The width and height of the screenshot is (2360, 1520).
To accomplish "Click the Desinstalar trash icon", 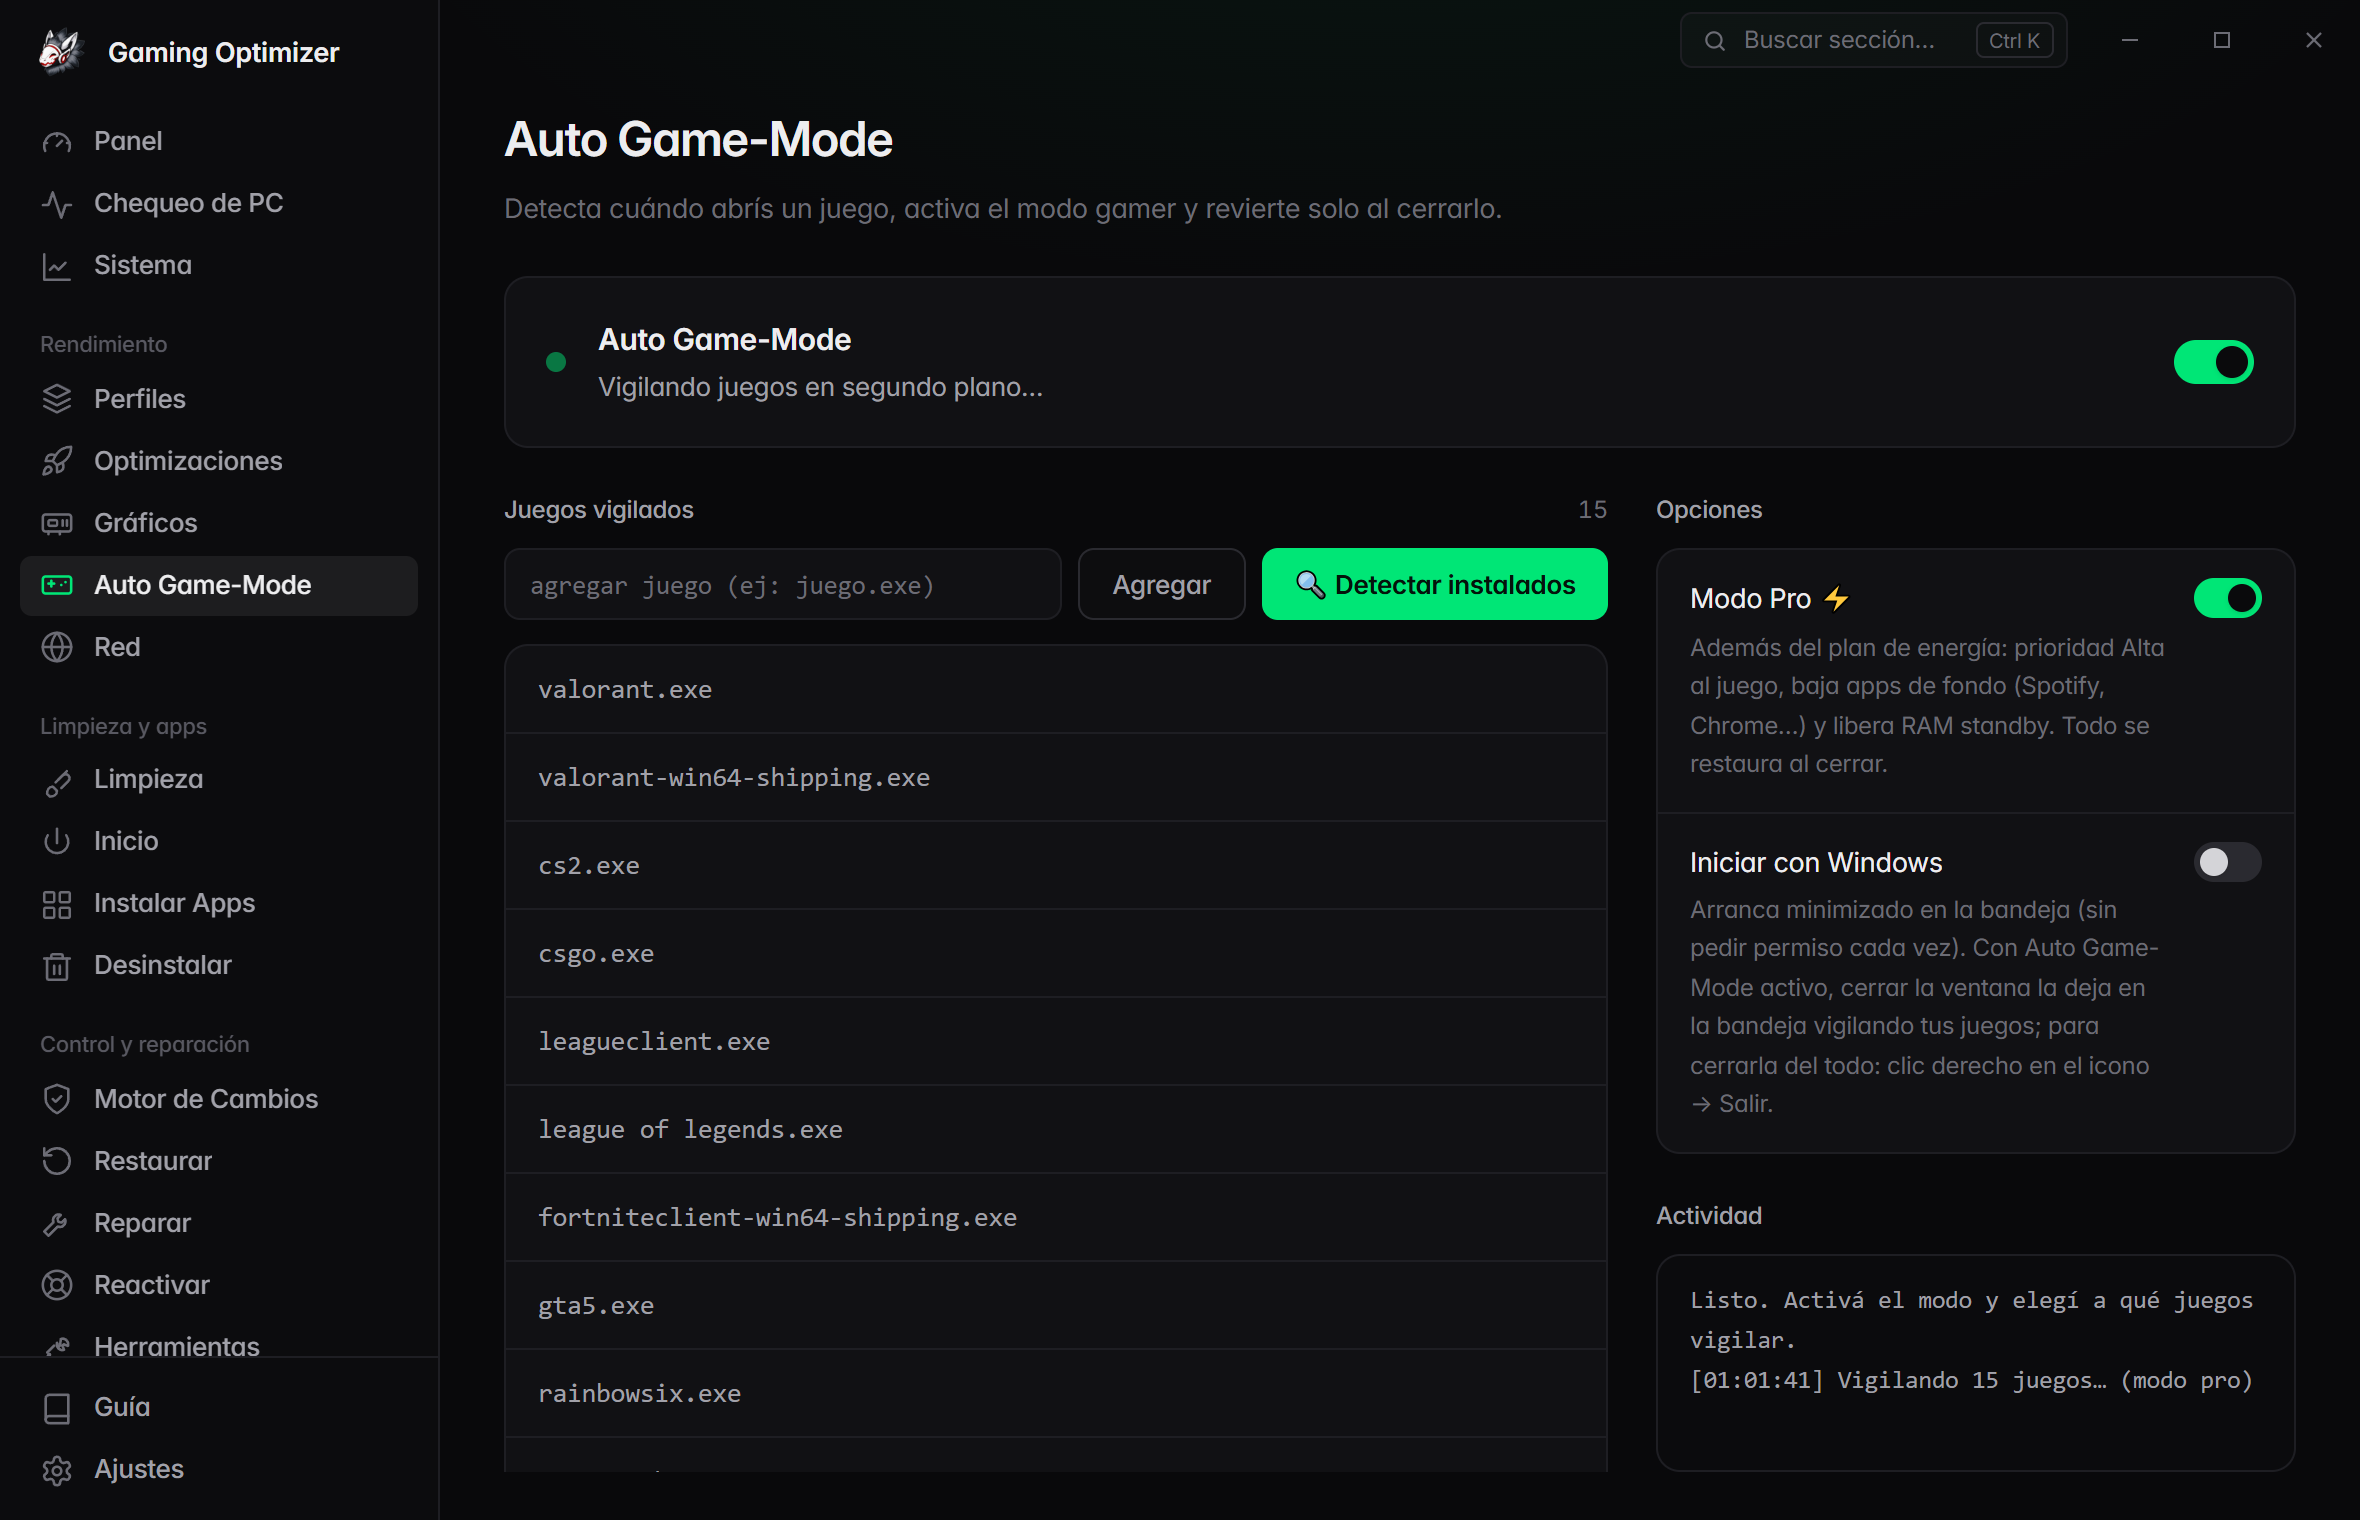I will [57, 966].
